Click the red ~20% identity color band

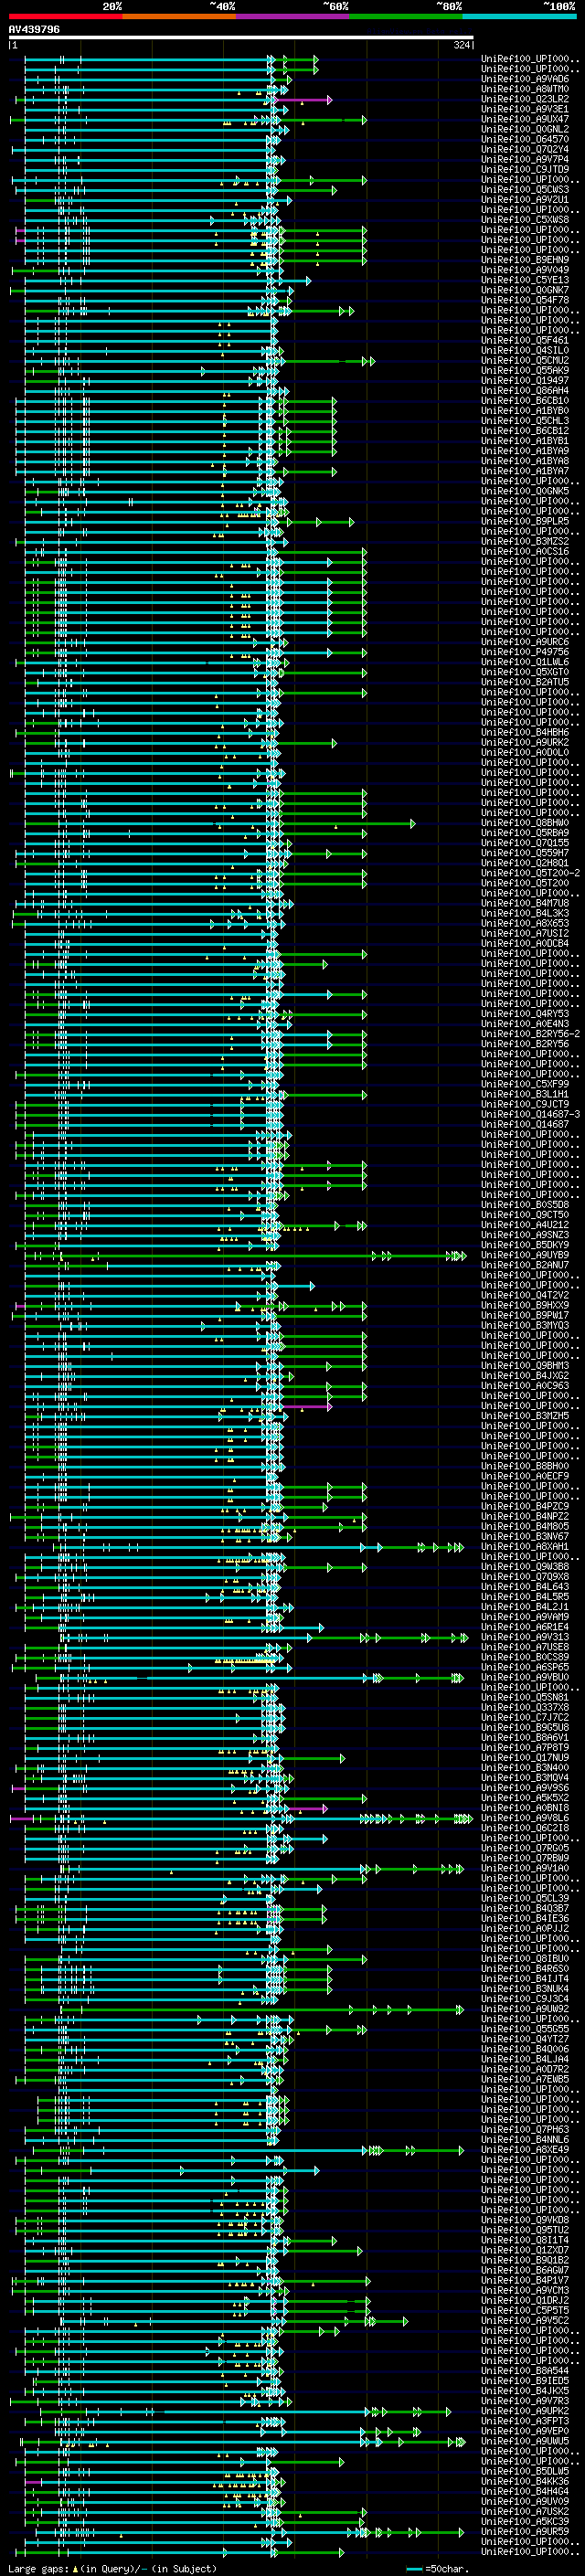coord(65,16)
